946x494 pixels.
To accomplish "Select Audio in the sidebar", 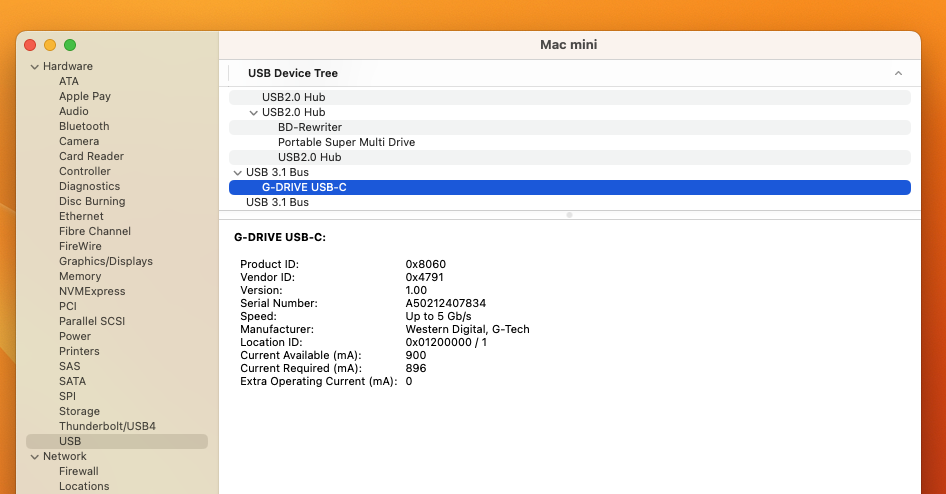I will tap(74, 111).
